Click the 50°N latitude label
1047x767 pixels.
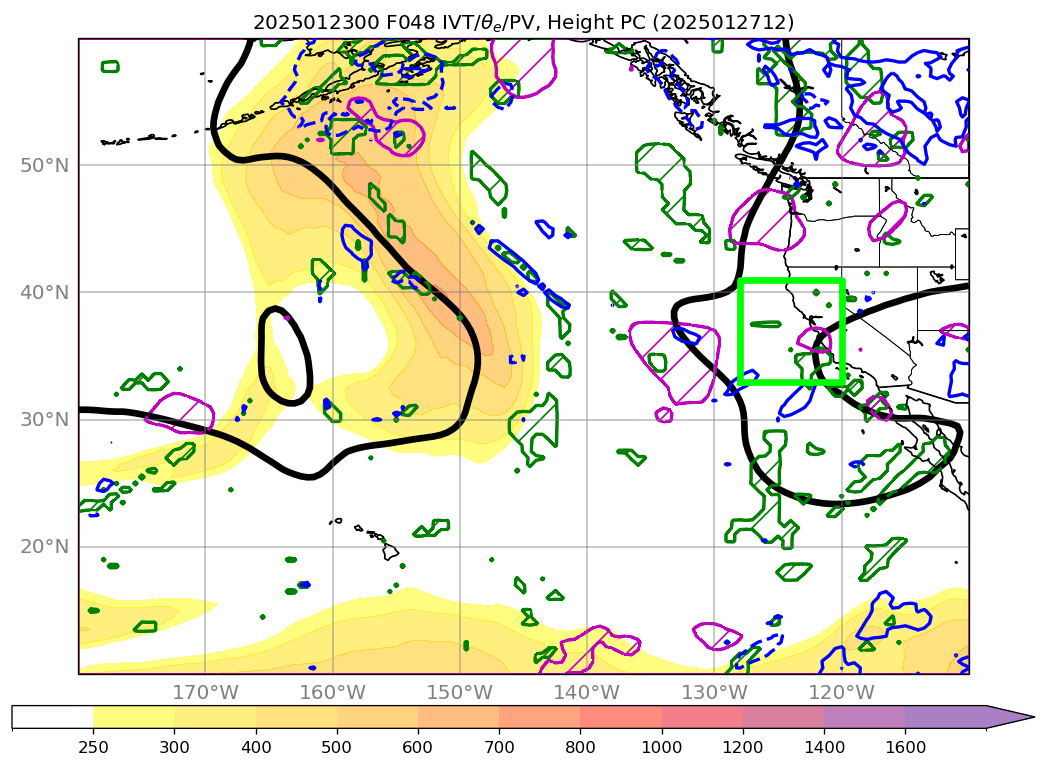(44, 166)
